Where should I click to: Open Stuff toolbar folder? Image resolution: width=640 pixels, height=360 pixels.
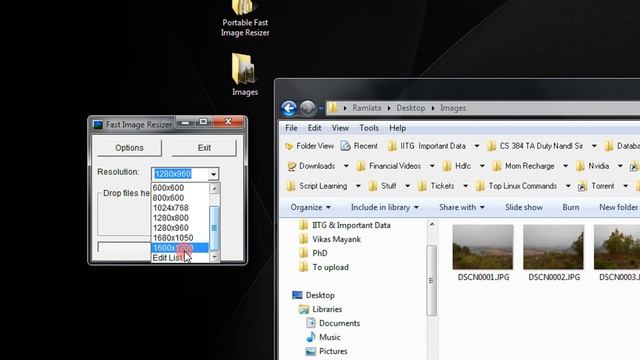point(382,186)
